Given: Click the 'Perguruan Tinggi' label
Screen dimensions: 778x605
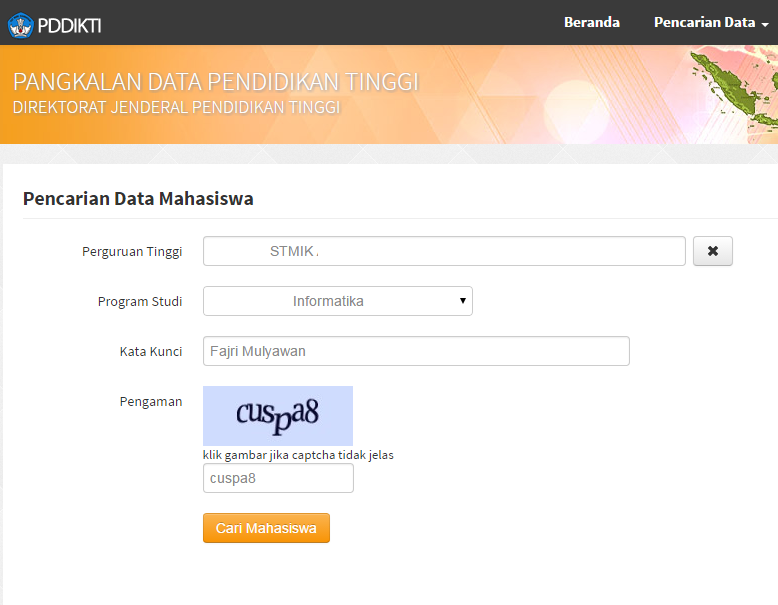Looking at the screenshot, I should [x=132, y=252].
